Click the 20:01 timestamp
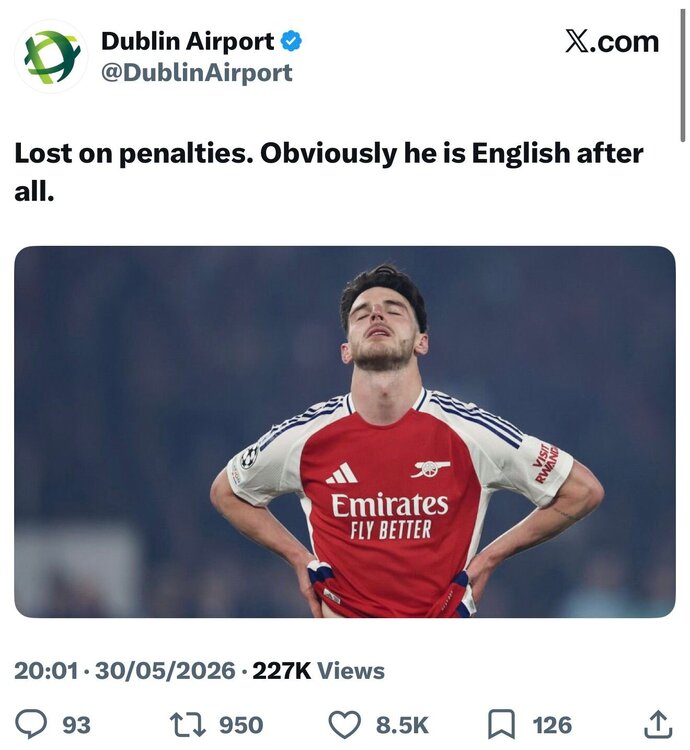This screenshot has height=750, width=690. (46, 671)
